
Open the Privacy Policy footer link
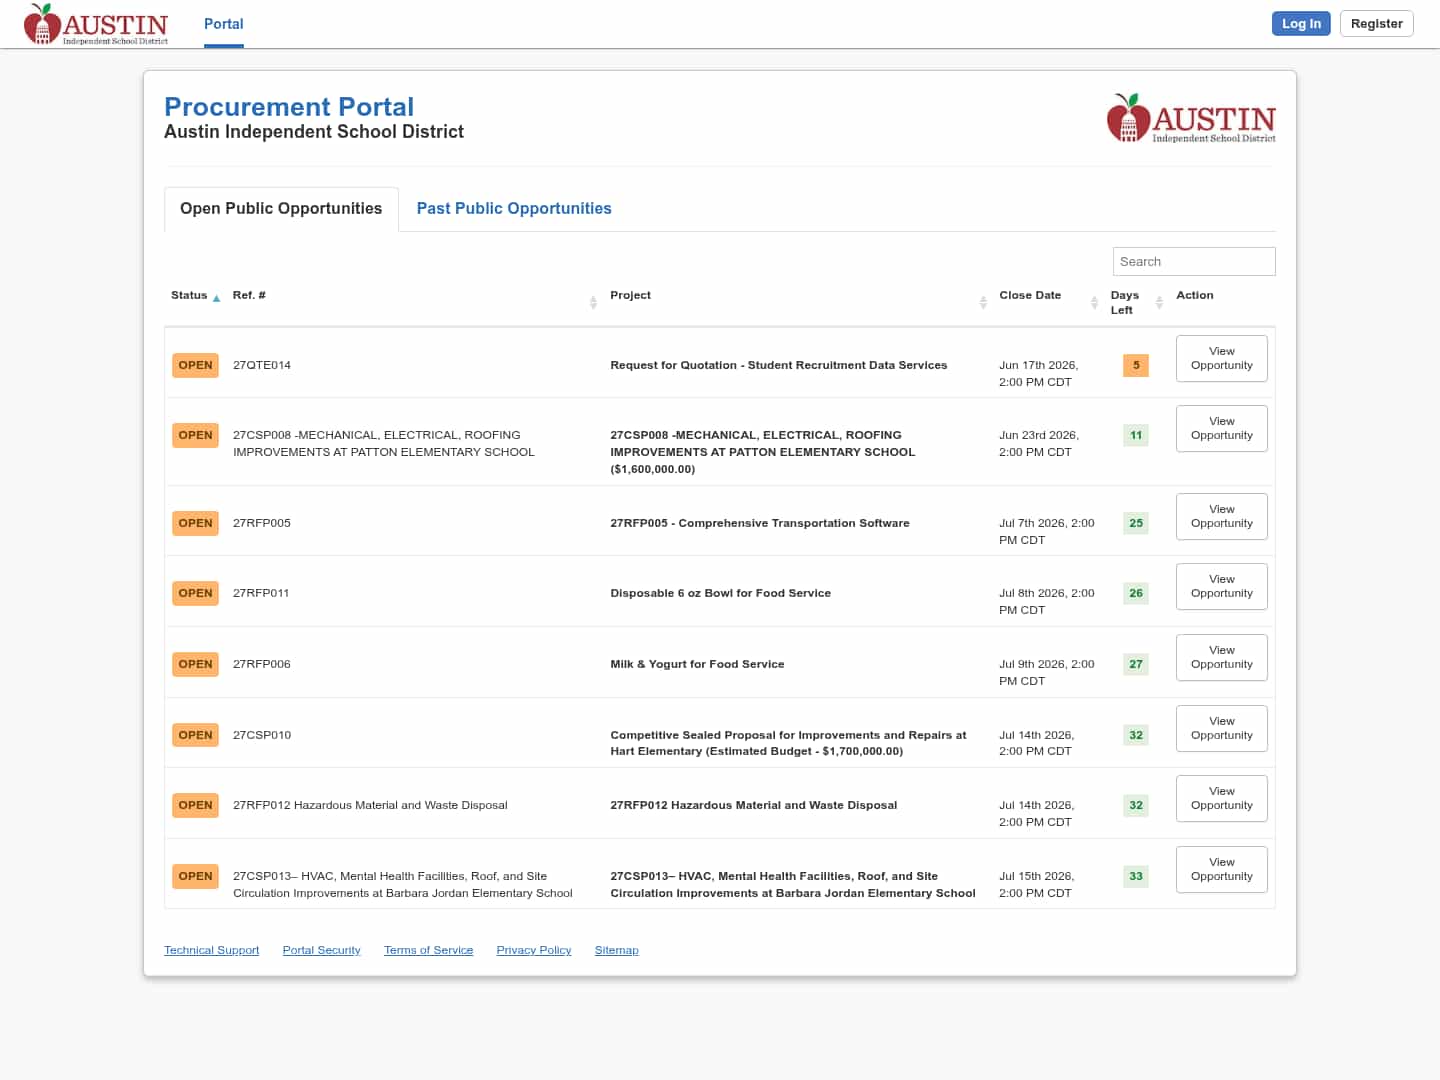coord(534,950)
